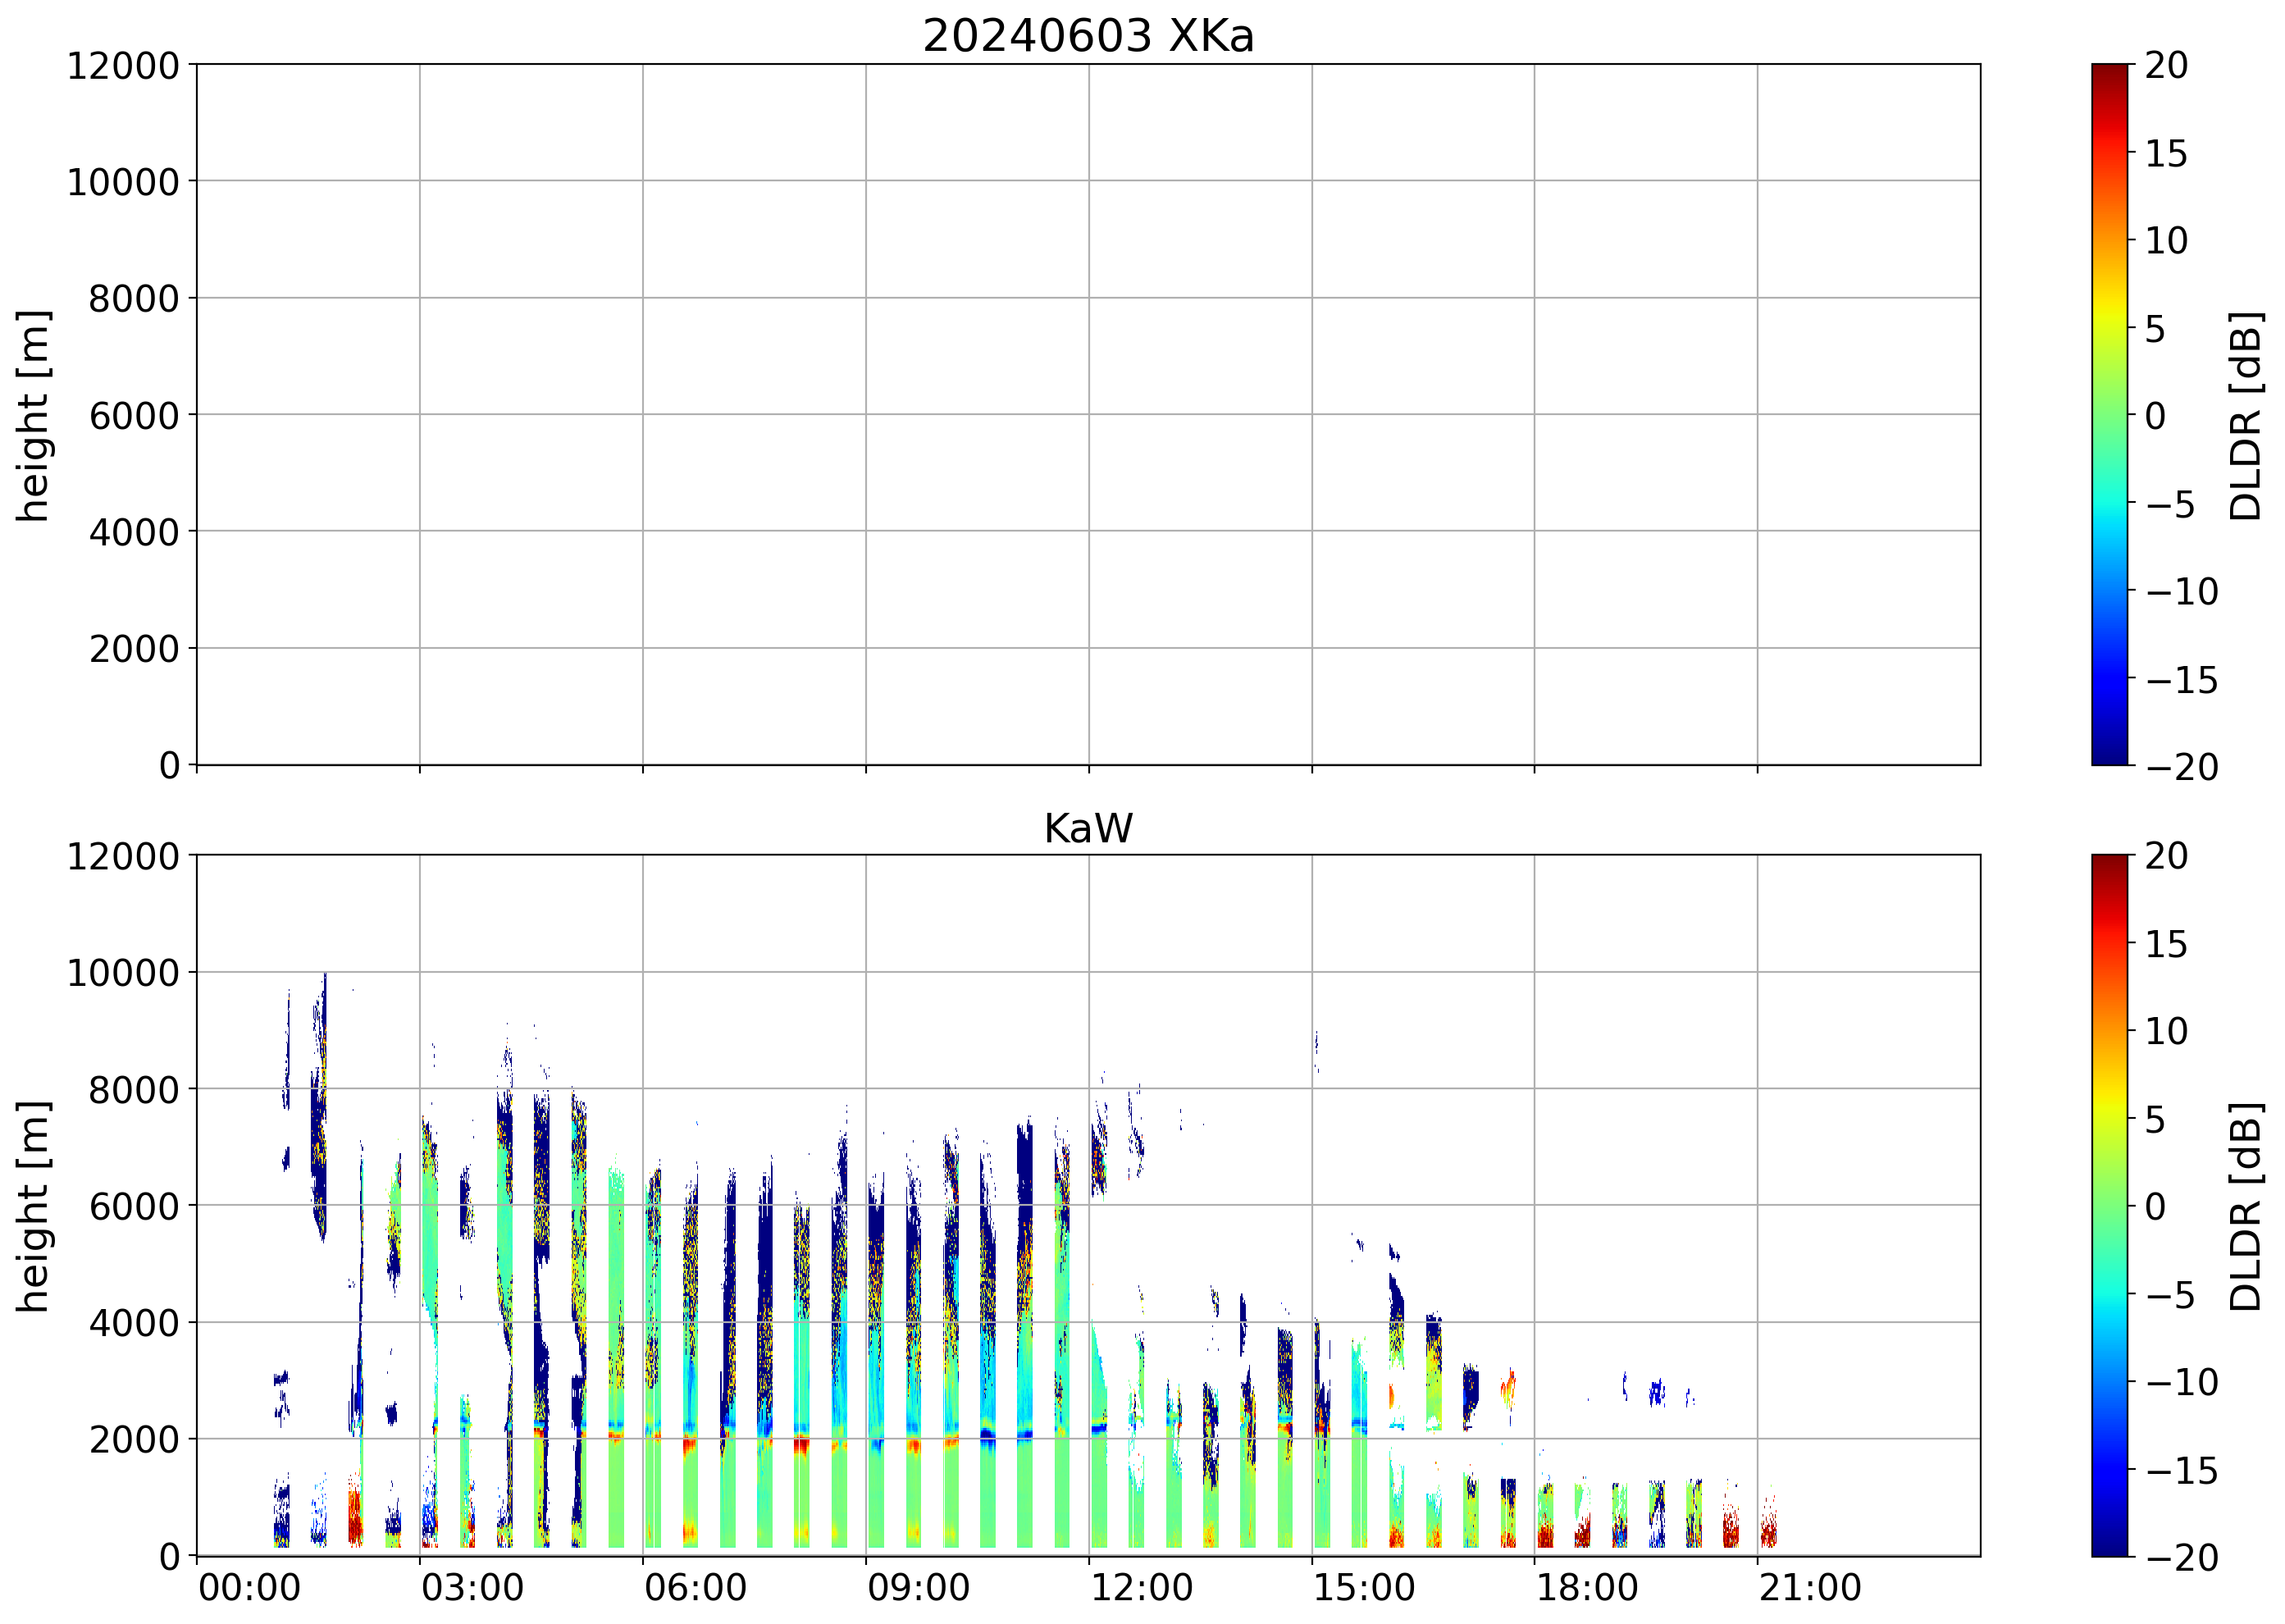Screen dimensions: 2285x1624
Task: Click the '12:00' x-axis tick label
Action: click(1141, 1587)
